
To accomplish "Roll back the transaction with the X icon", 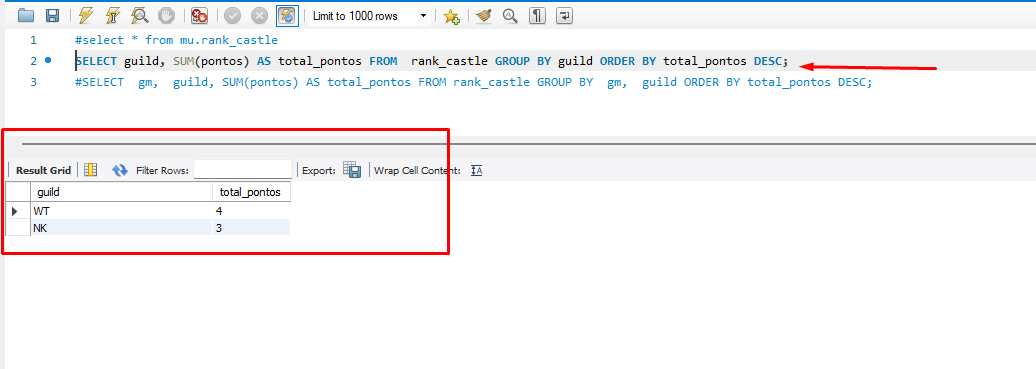I will (x=259, y=15).
